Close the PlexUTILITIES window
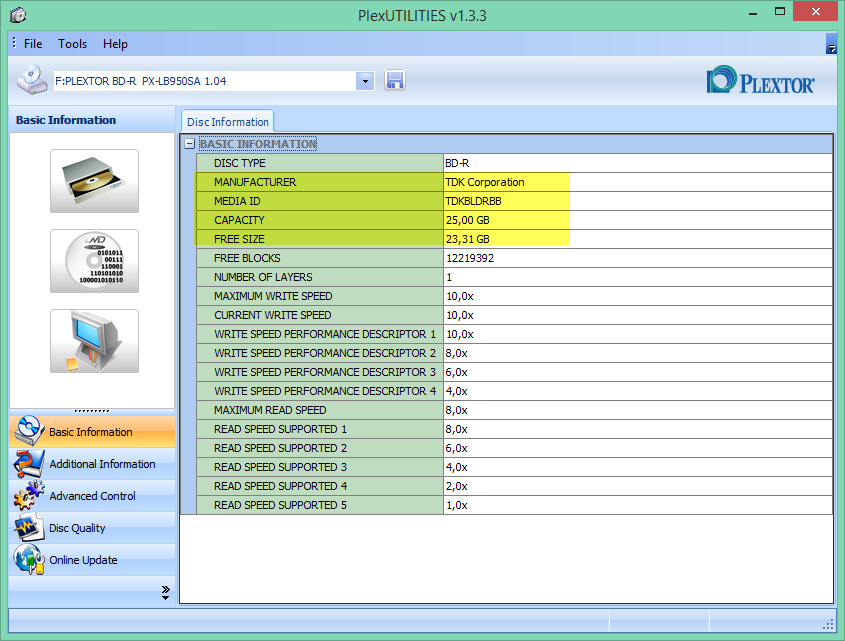Screen dimensions: 845x641 [815, 11]
